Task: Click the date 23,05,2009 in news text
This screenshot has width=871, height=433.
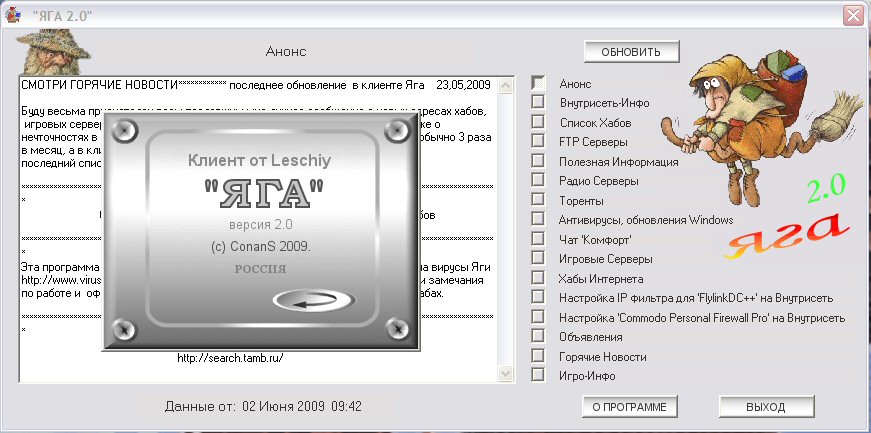Action: pyautogui.click(x=463, y=85)
